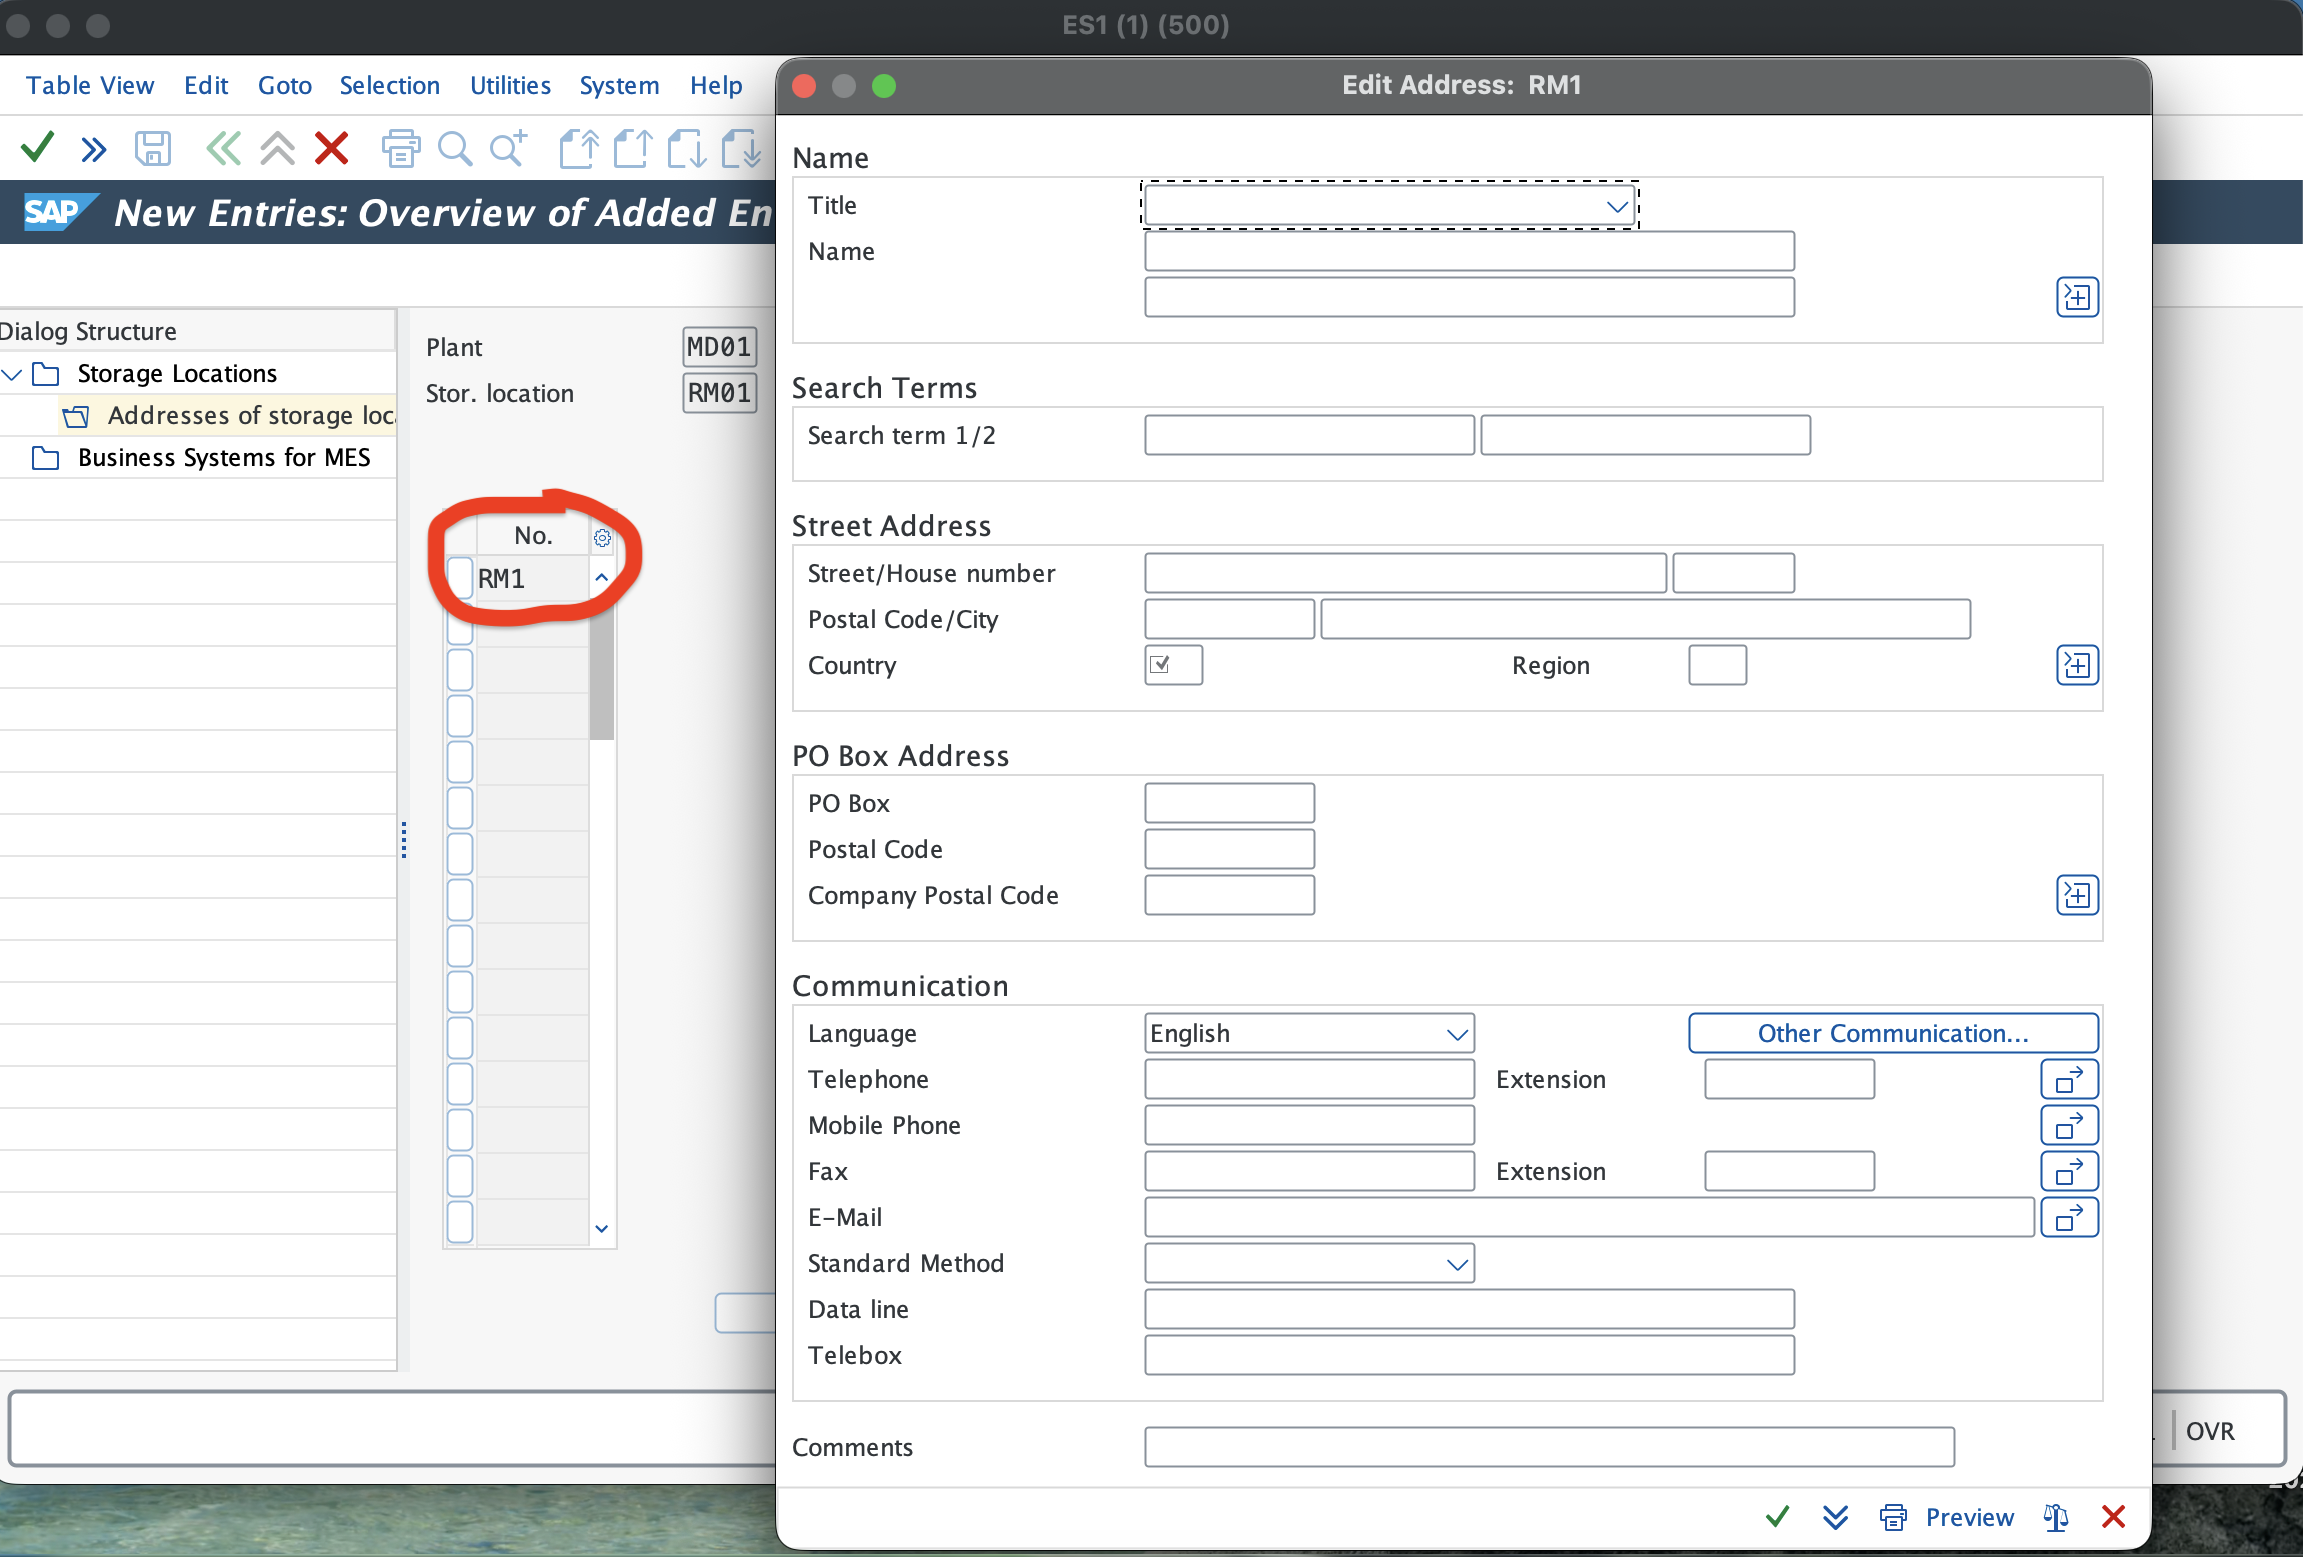This screenshot has width=2303, height=1557.
Task: Click the Region input field
Action: pos(1717,666)
